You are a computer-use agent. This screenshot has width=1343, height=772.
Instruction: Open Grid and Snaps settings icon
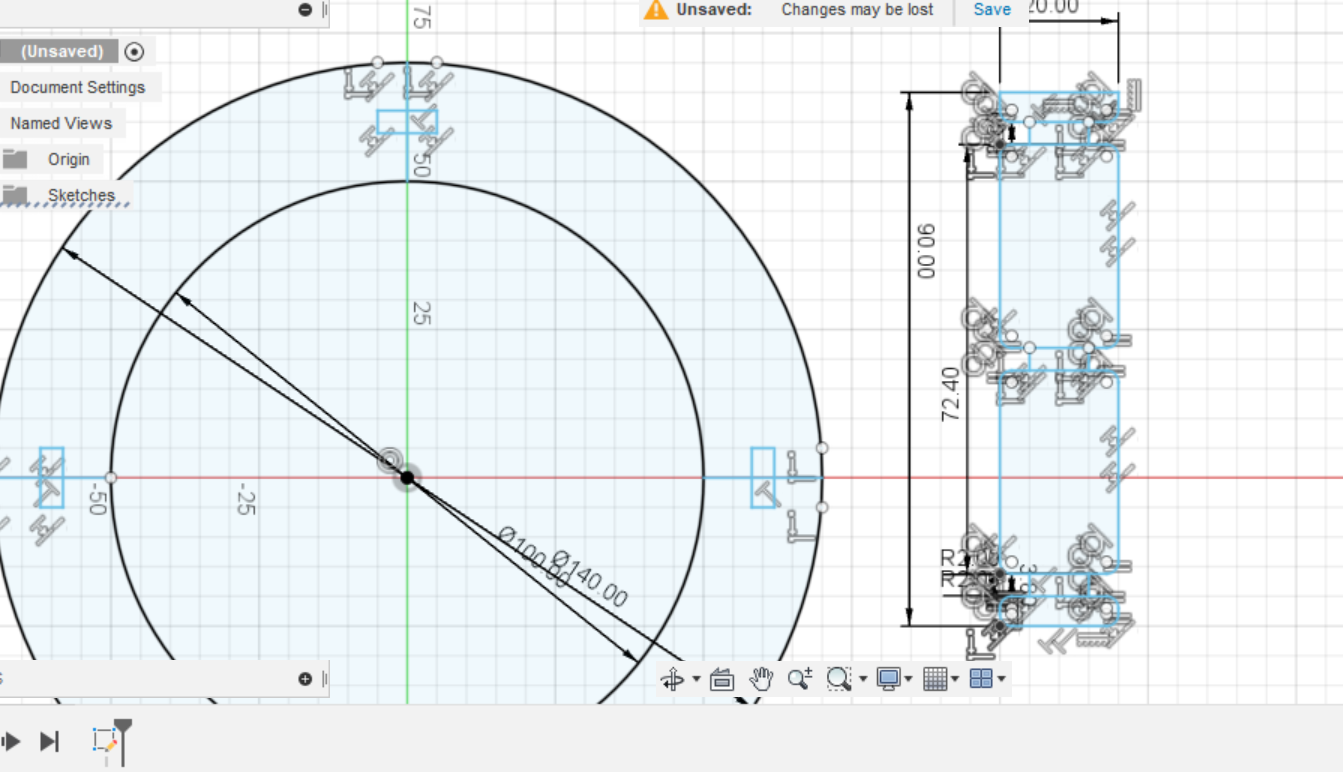tap(934, 680)
